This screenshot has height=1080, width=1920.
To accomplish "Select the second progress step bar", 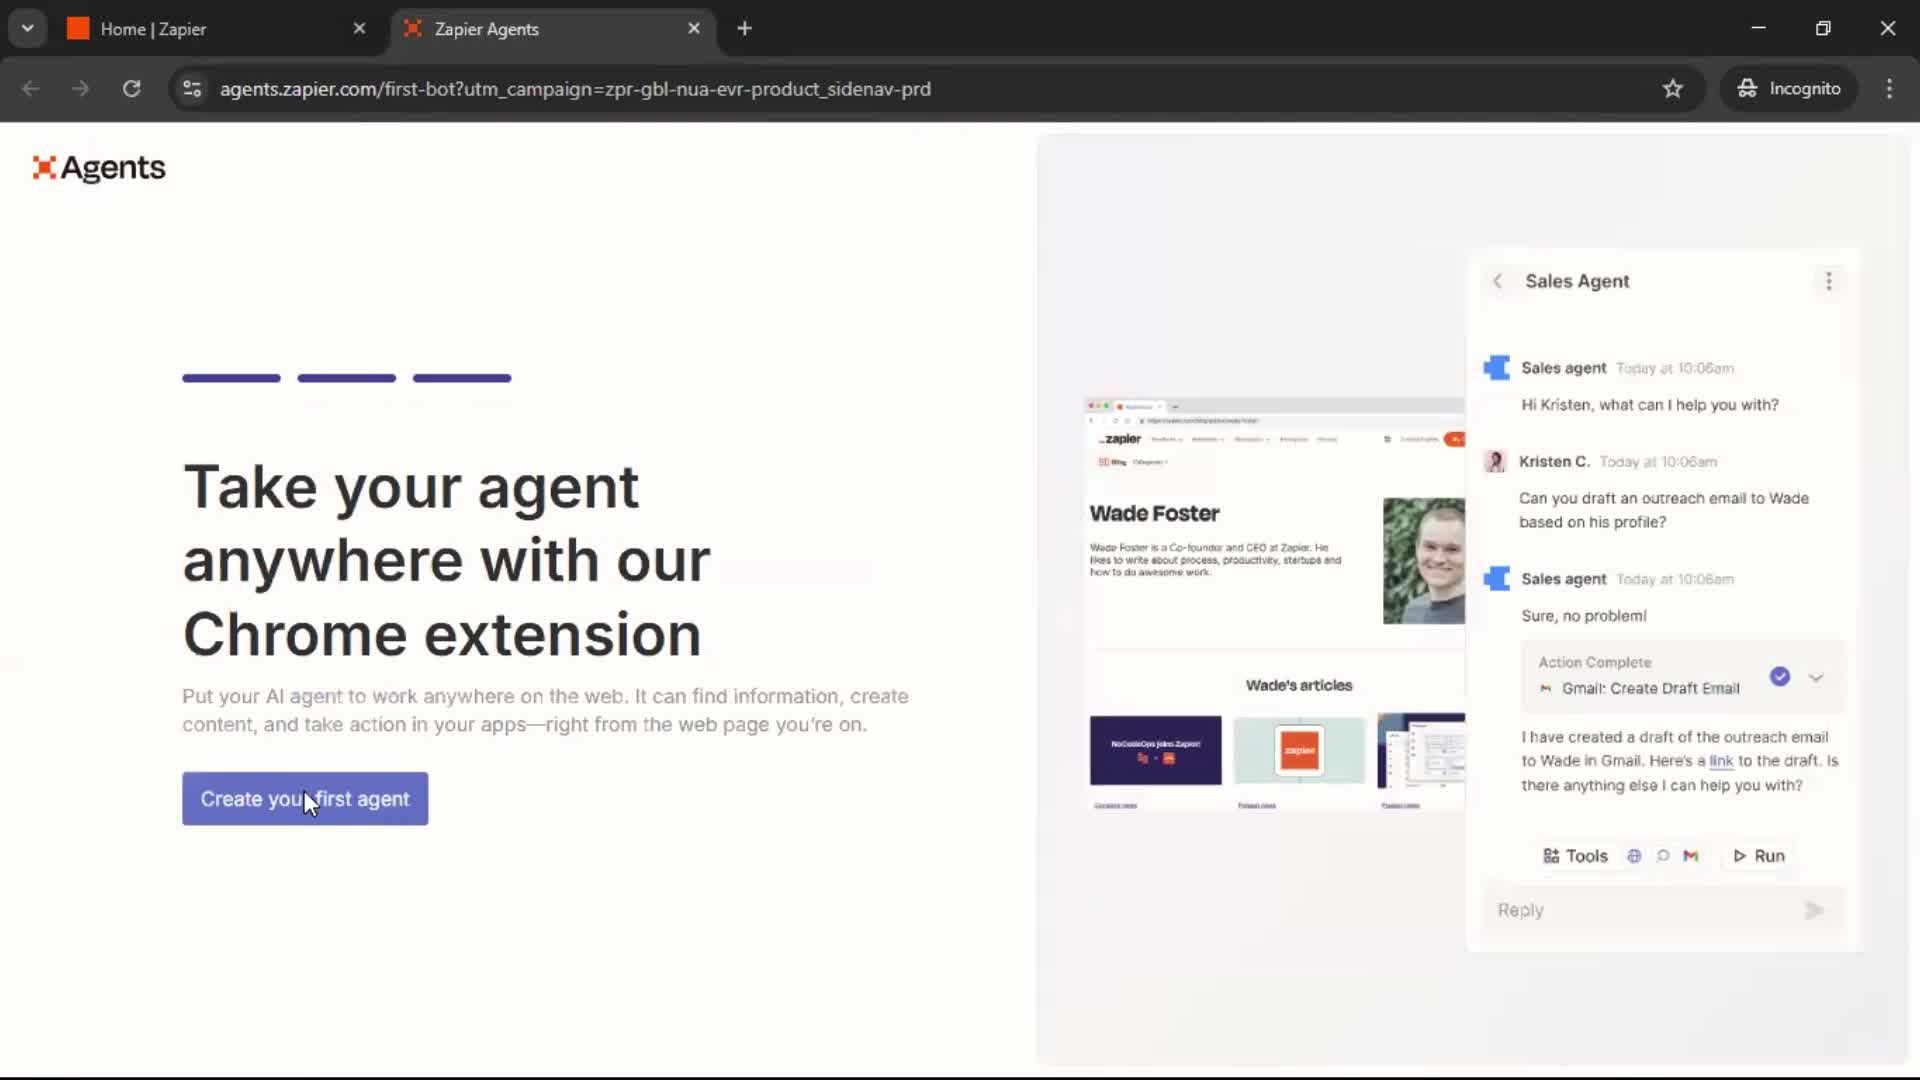I will click(346, 378).
